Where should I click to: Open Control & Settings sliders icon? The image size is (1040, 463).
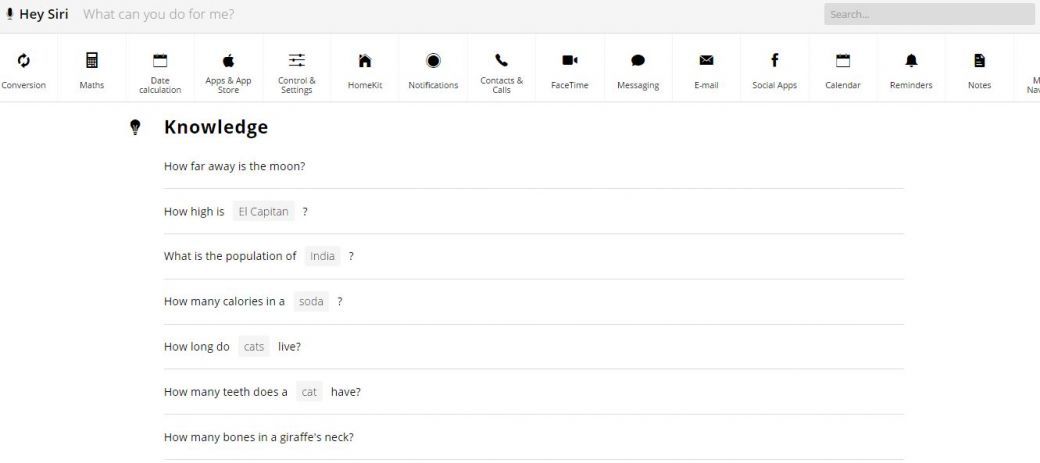[x=297, y=61]
